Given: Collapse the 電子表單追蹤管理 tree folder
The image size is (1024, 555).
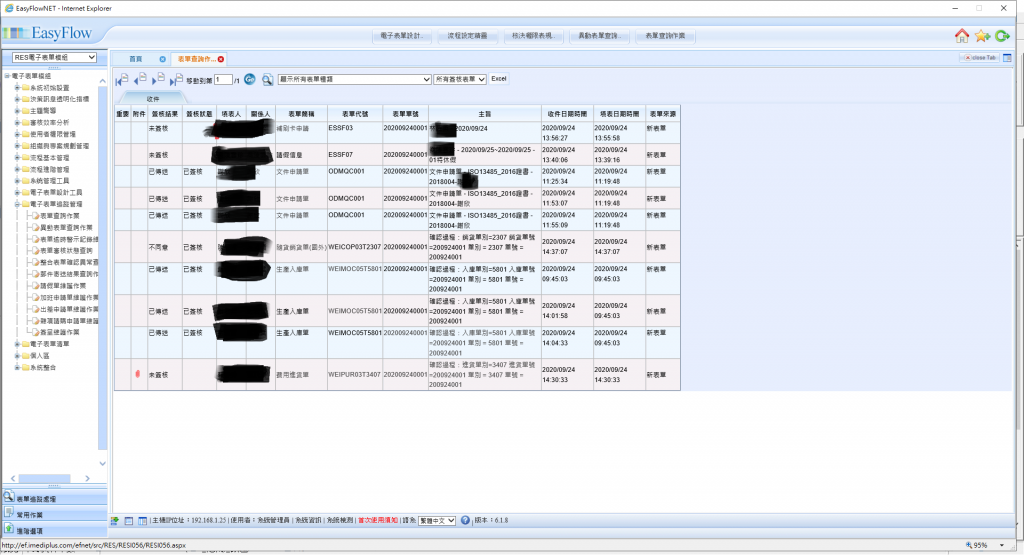Looking at the screenshot, I should [17, 204].
